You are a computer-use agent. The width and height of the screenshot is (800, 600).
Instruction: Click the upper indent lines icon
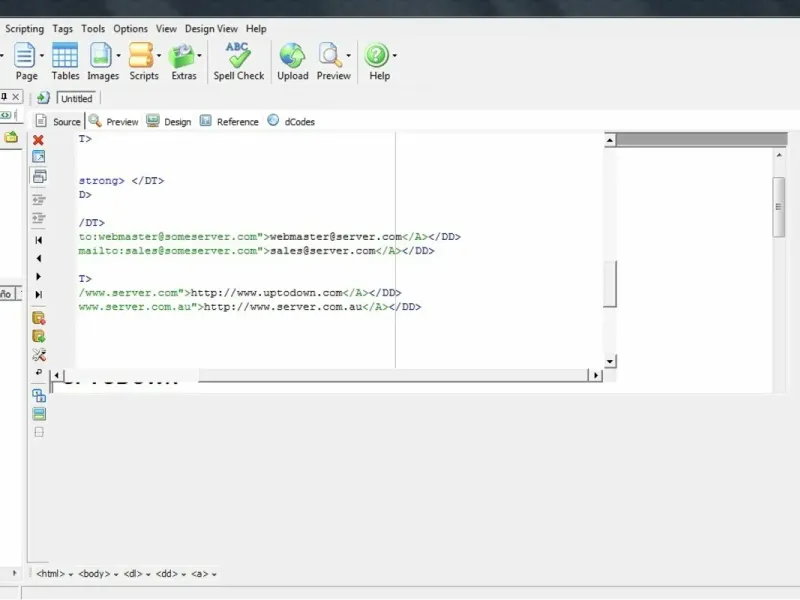[x=39, y=199]
